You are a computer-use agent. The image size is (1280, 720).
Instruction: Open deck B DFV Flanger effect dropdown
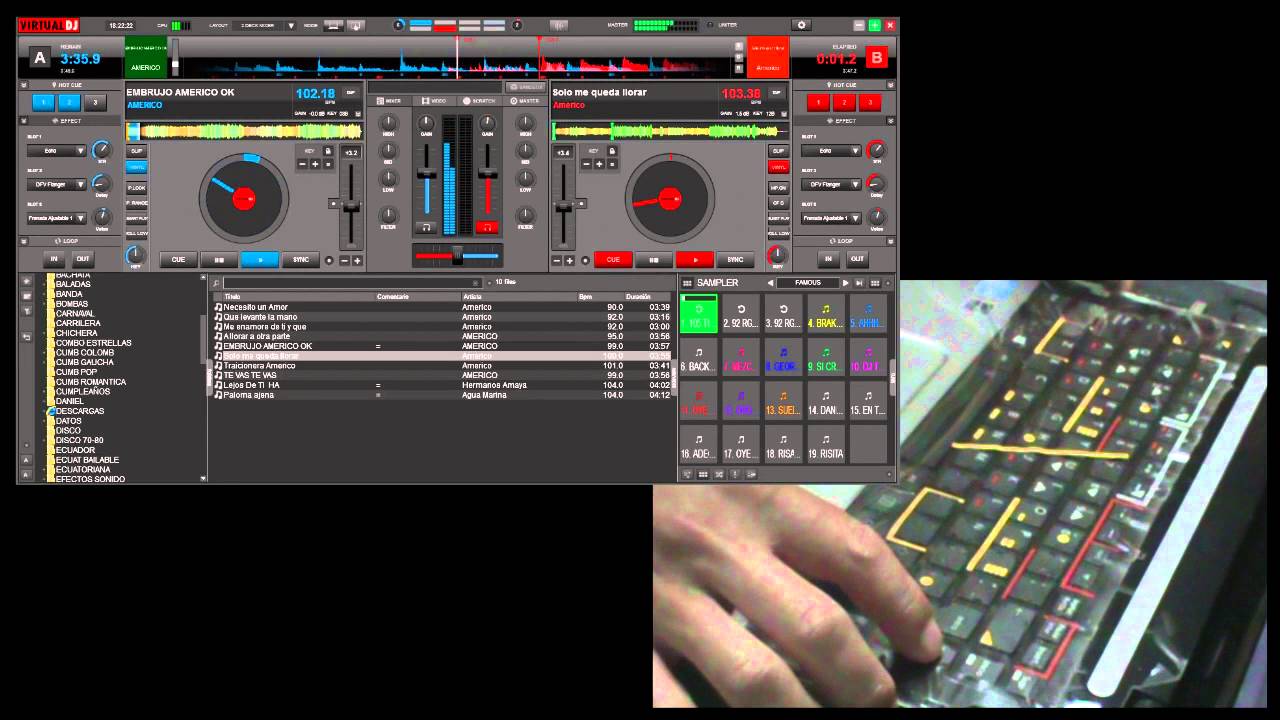[x=831, y=184]
